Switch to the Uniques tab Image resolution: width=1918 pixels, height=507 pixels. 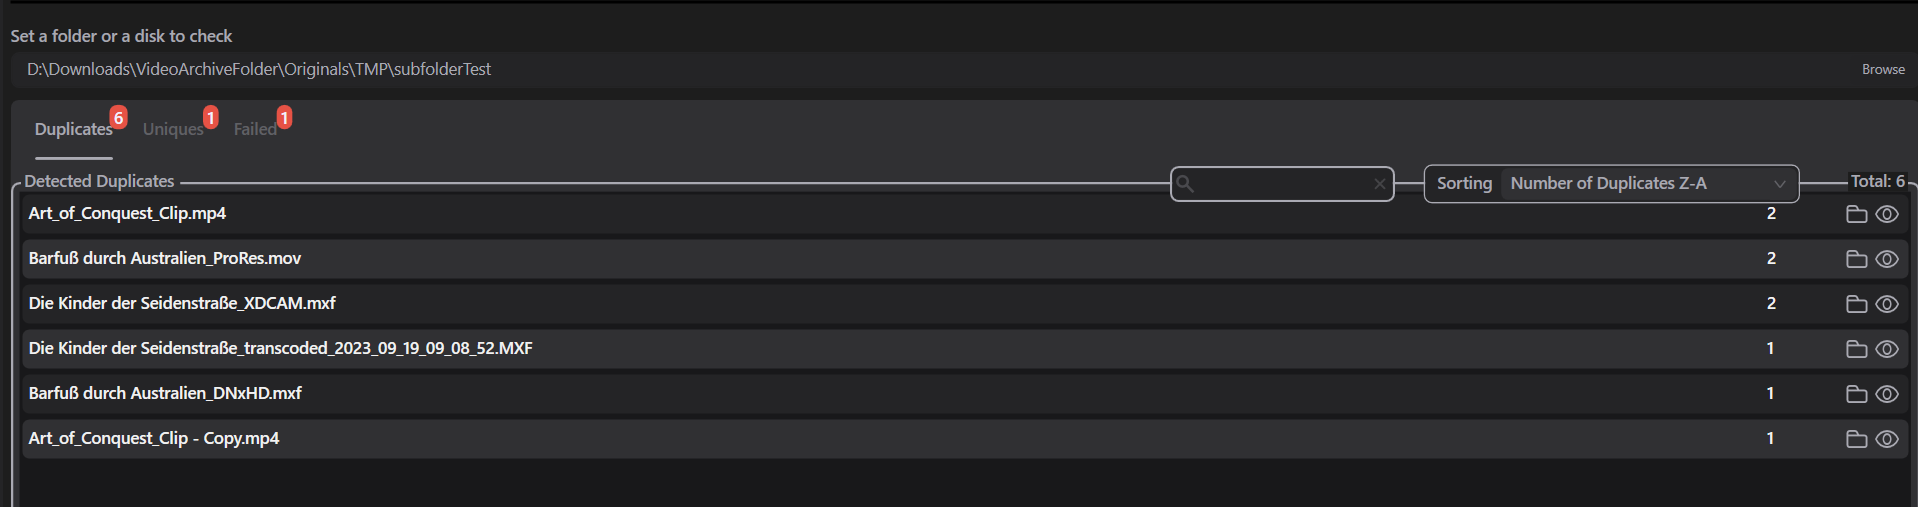[x=173, y=129]
